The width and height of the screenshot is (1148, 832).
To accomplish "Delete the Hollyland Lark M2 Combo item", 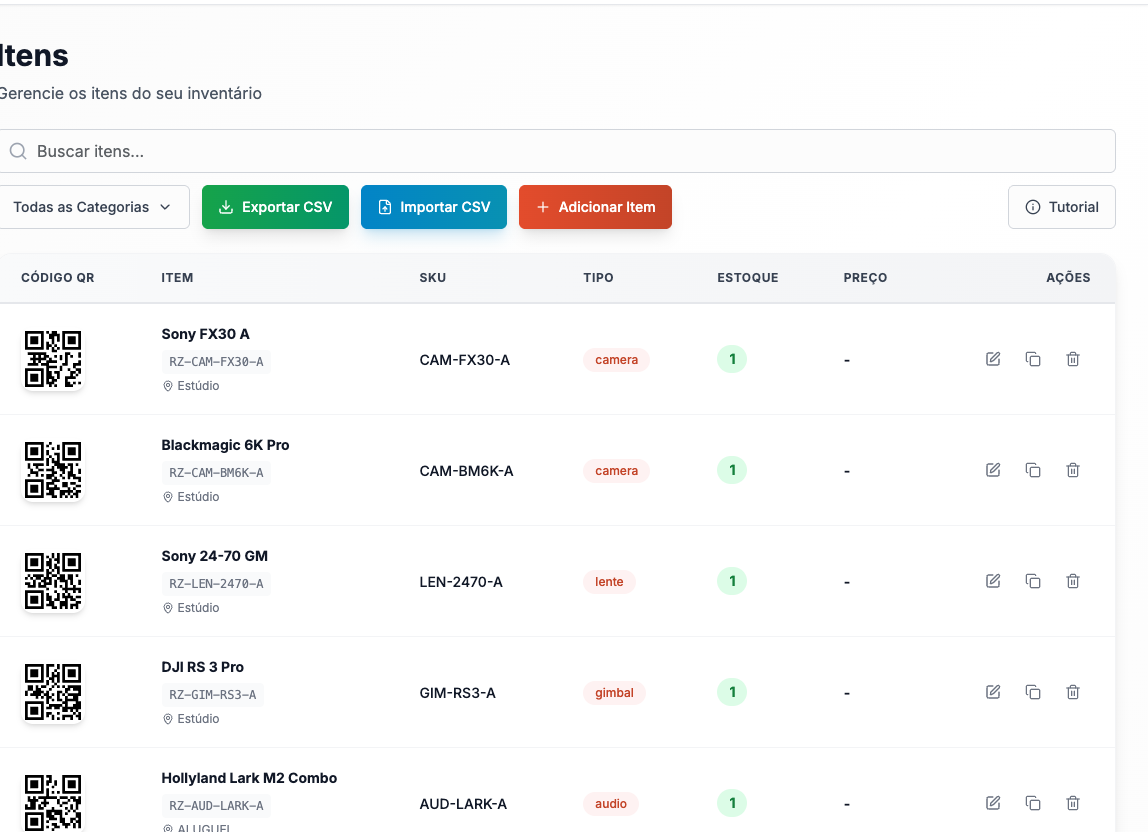I will click(x=1073, y=803).
